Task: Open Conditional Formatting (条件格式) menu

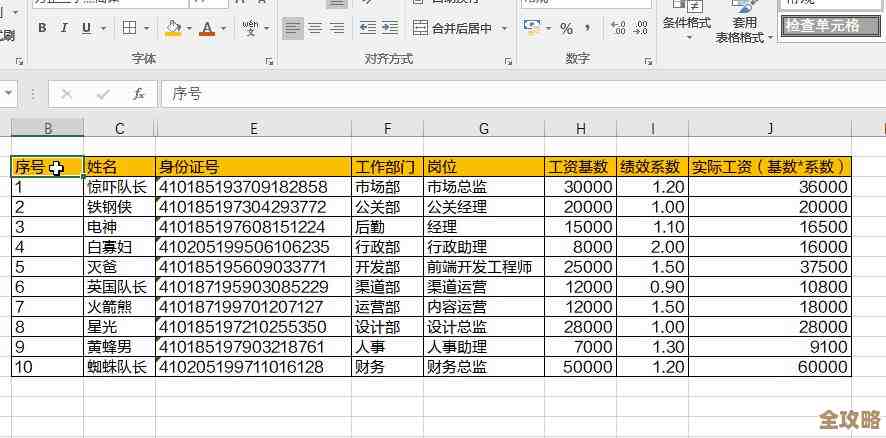Action: 687,21
